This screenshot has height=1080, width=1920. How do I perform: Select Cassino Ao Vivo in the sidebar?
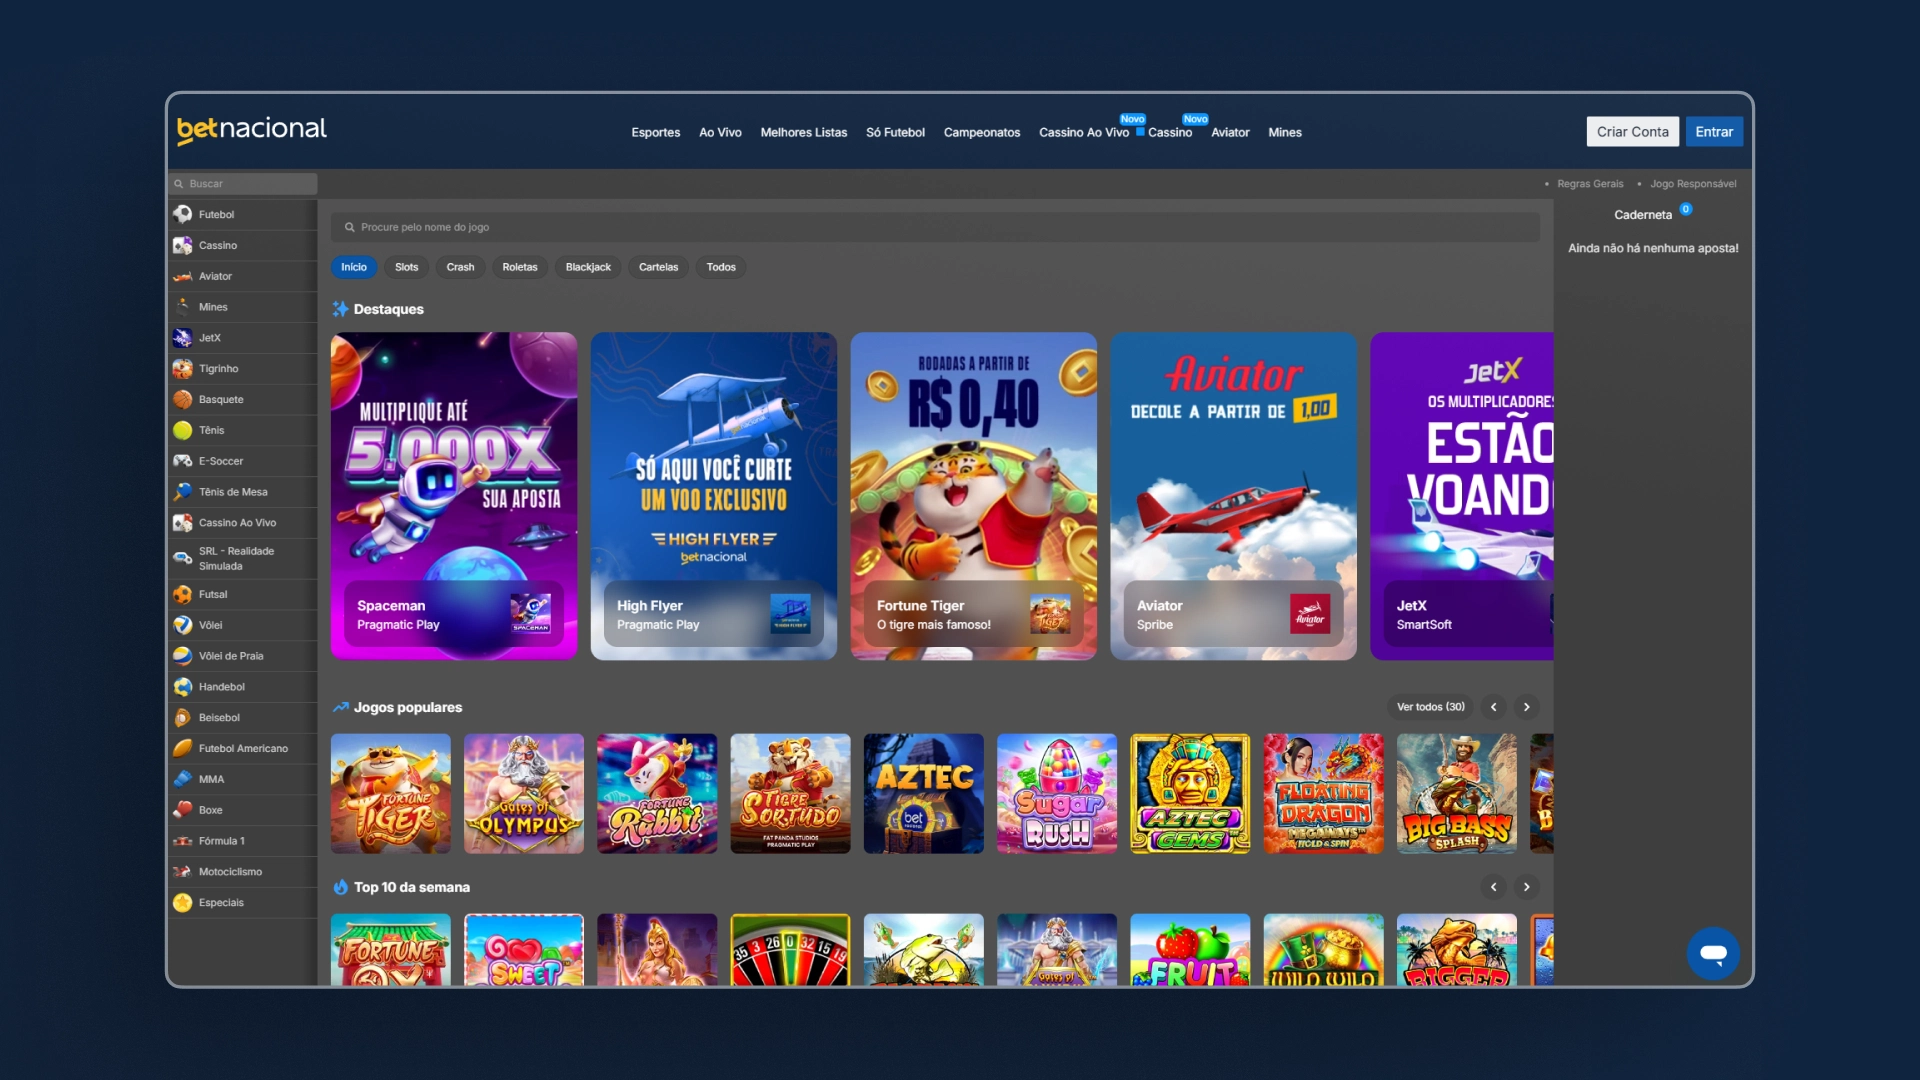coord(184,522)
